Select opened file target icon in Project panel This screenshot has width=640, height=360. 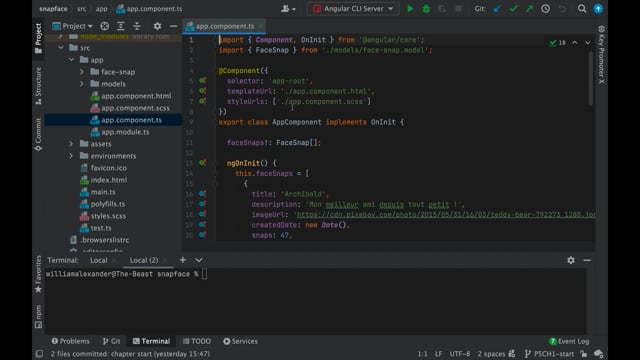pyautogui.click(x=104, y=26)
